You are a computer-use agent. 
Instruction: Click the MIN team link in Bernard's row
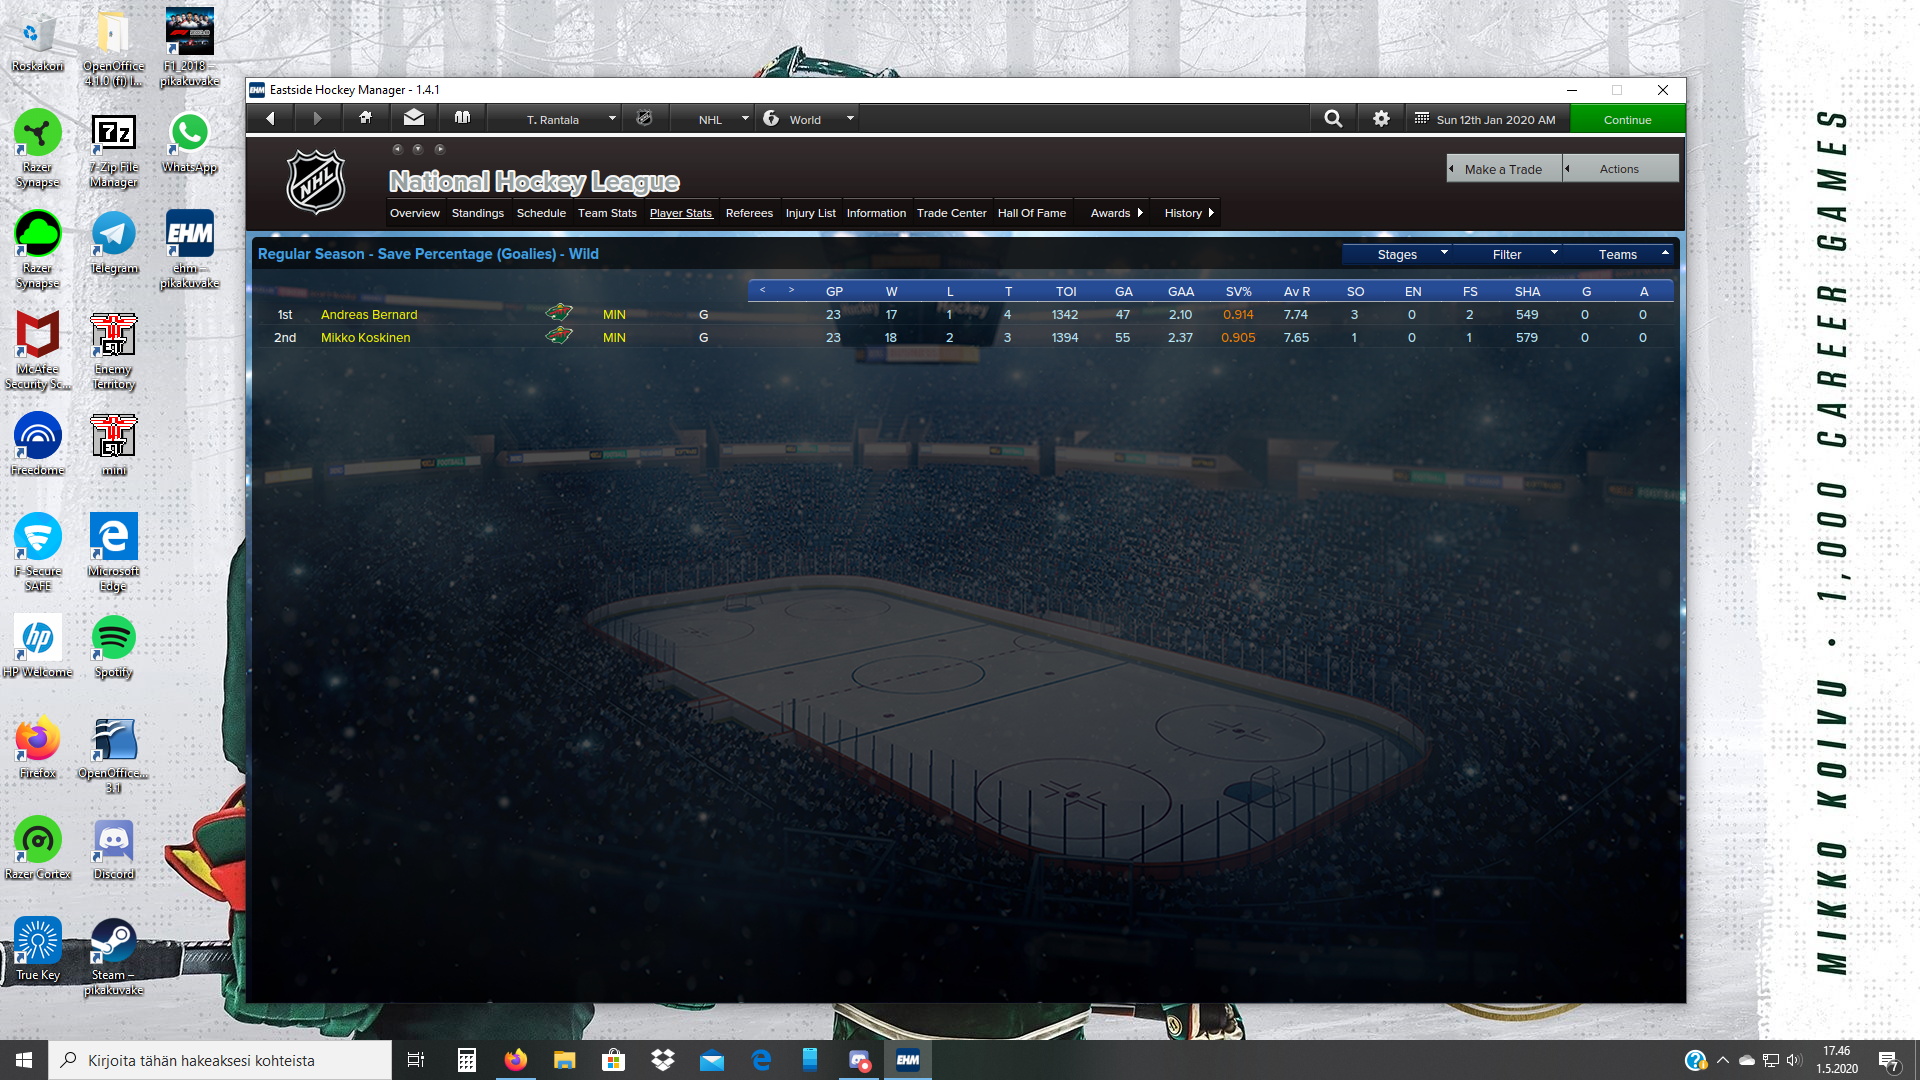[614, 314]
